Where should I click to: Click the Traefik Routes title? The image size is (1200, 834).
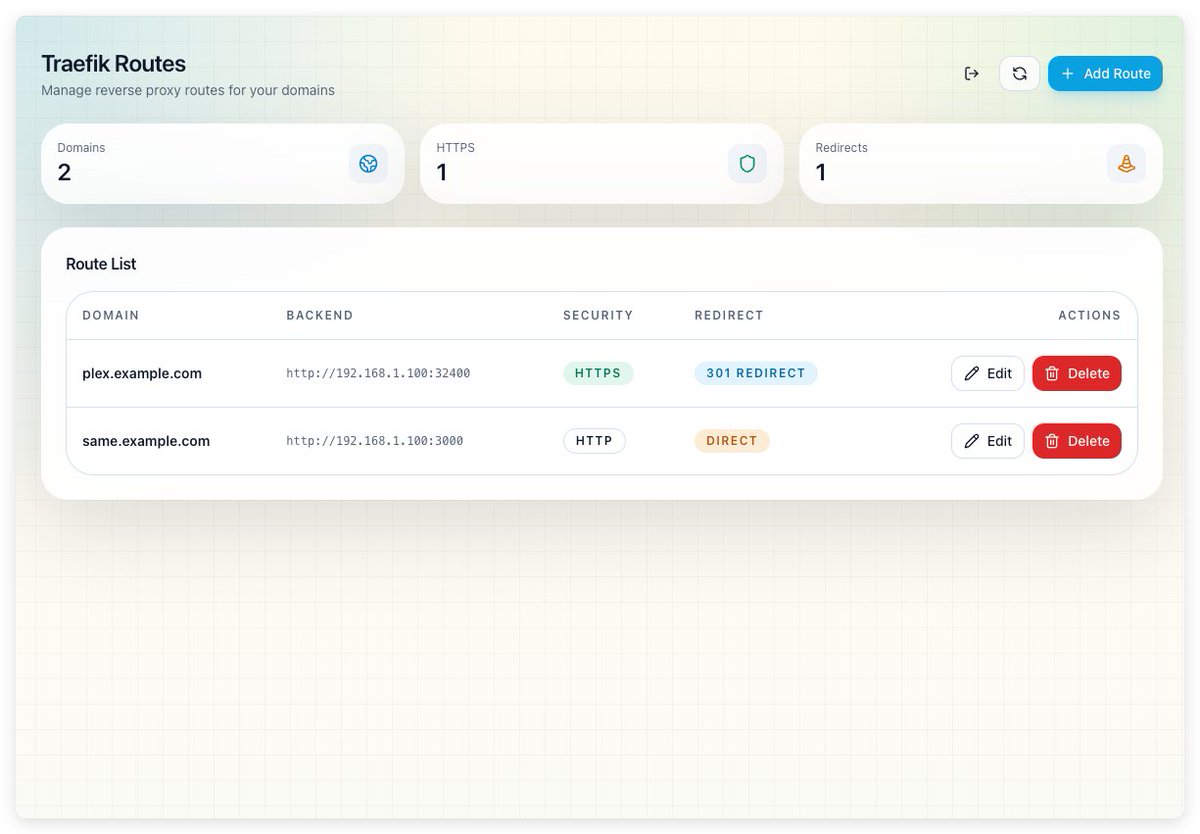click(x=114, y=63)
